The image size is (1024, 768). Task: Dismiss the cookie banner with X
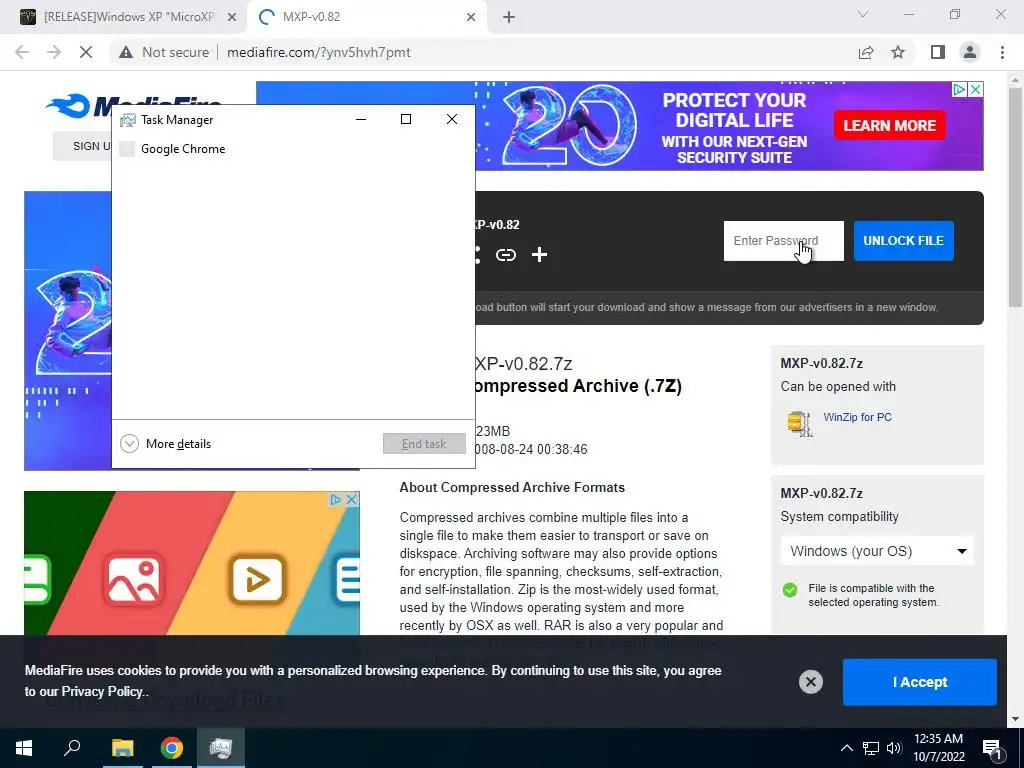tap(810, 682)
